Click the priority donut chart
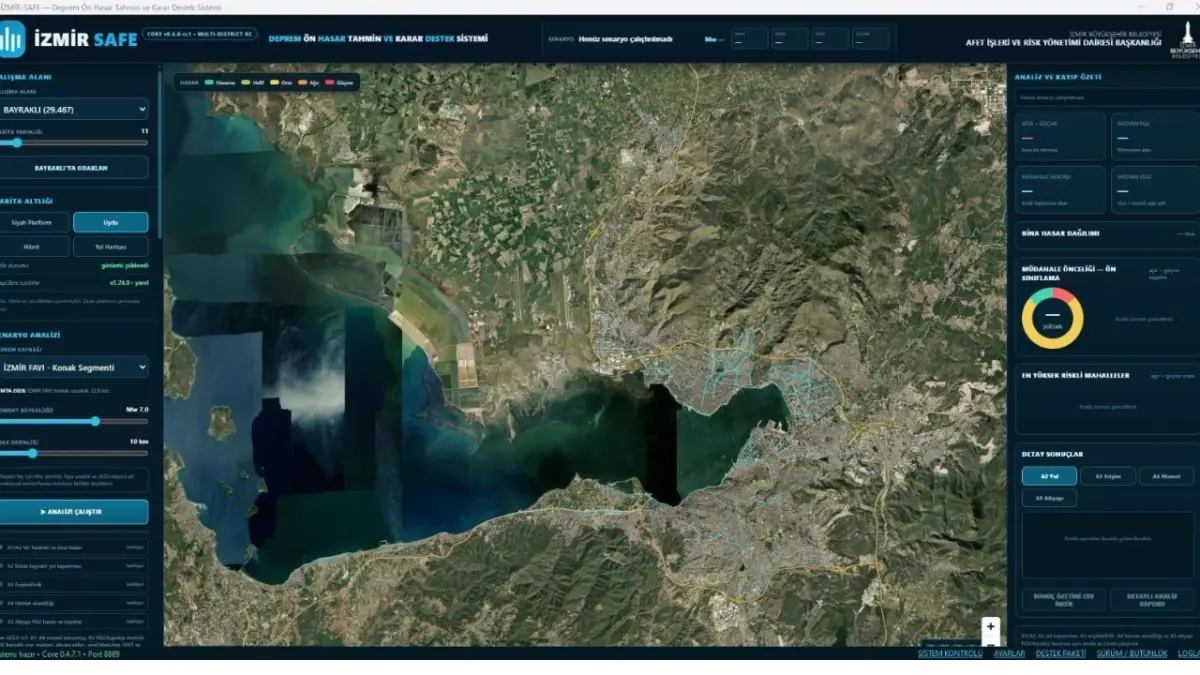Screen dimensions: 1200x675 tap(1051, 318)
